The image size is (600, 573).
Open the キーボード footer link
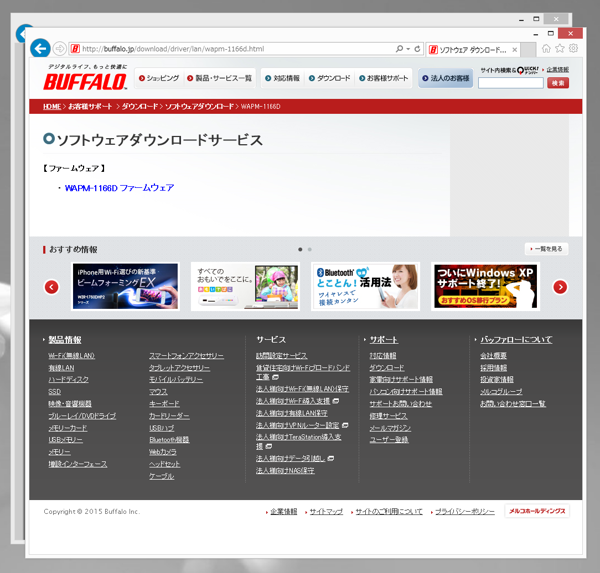pos(164,404)
